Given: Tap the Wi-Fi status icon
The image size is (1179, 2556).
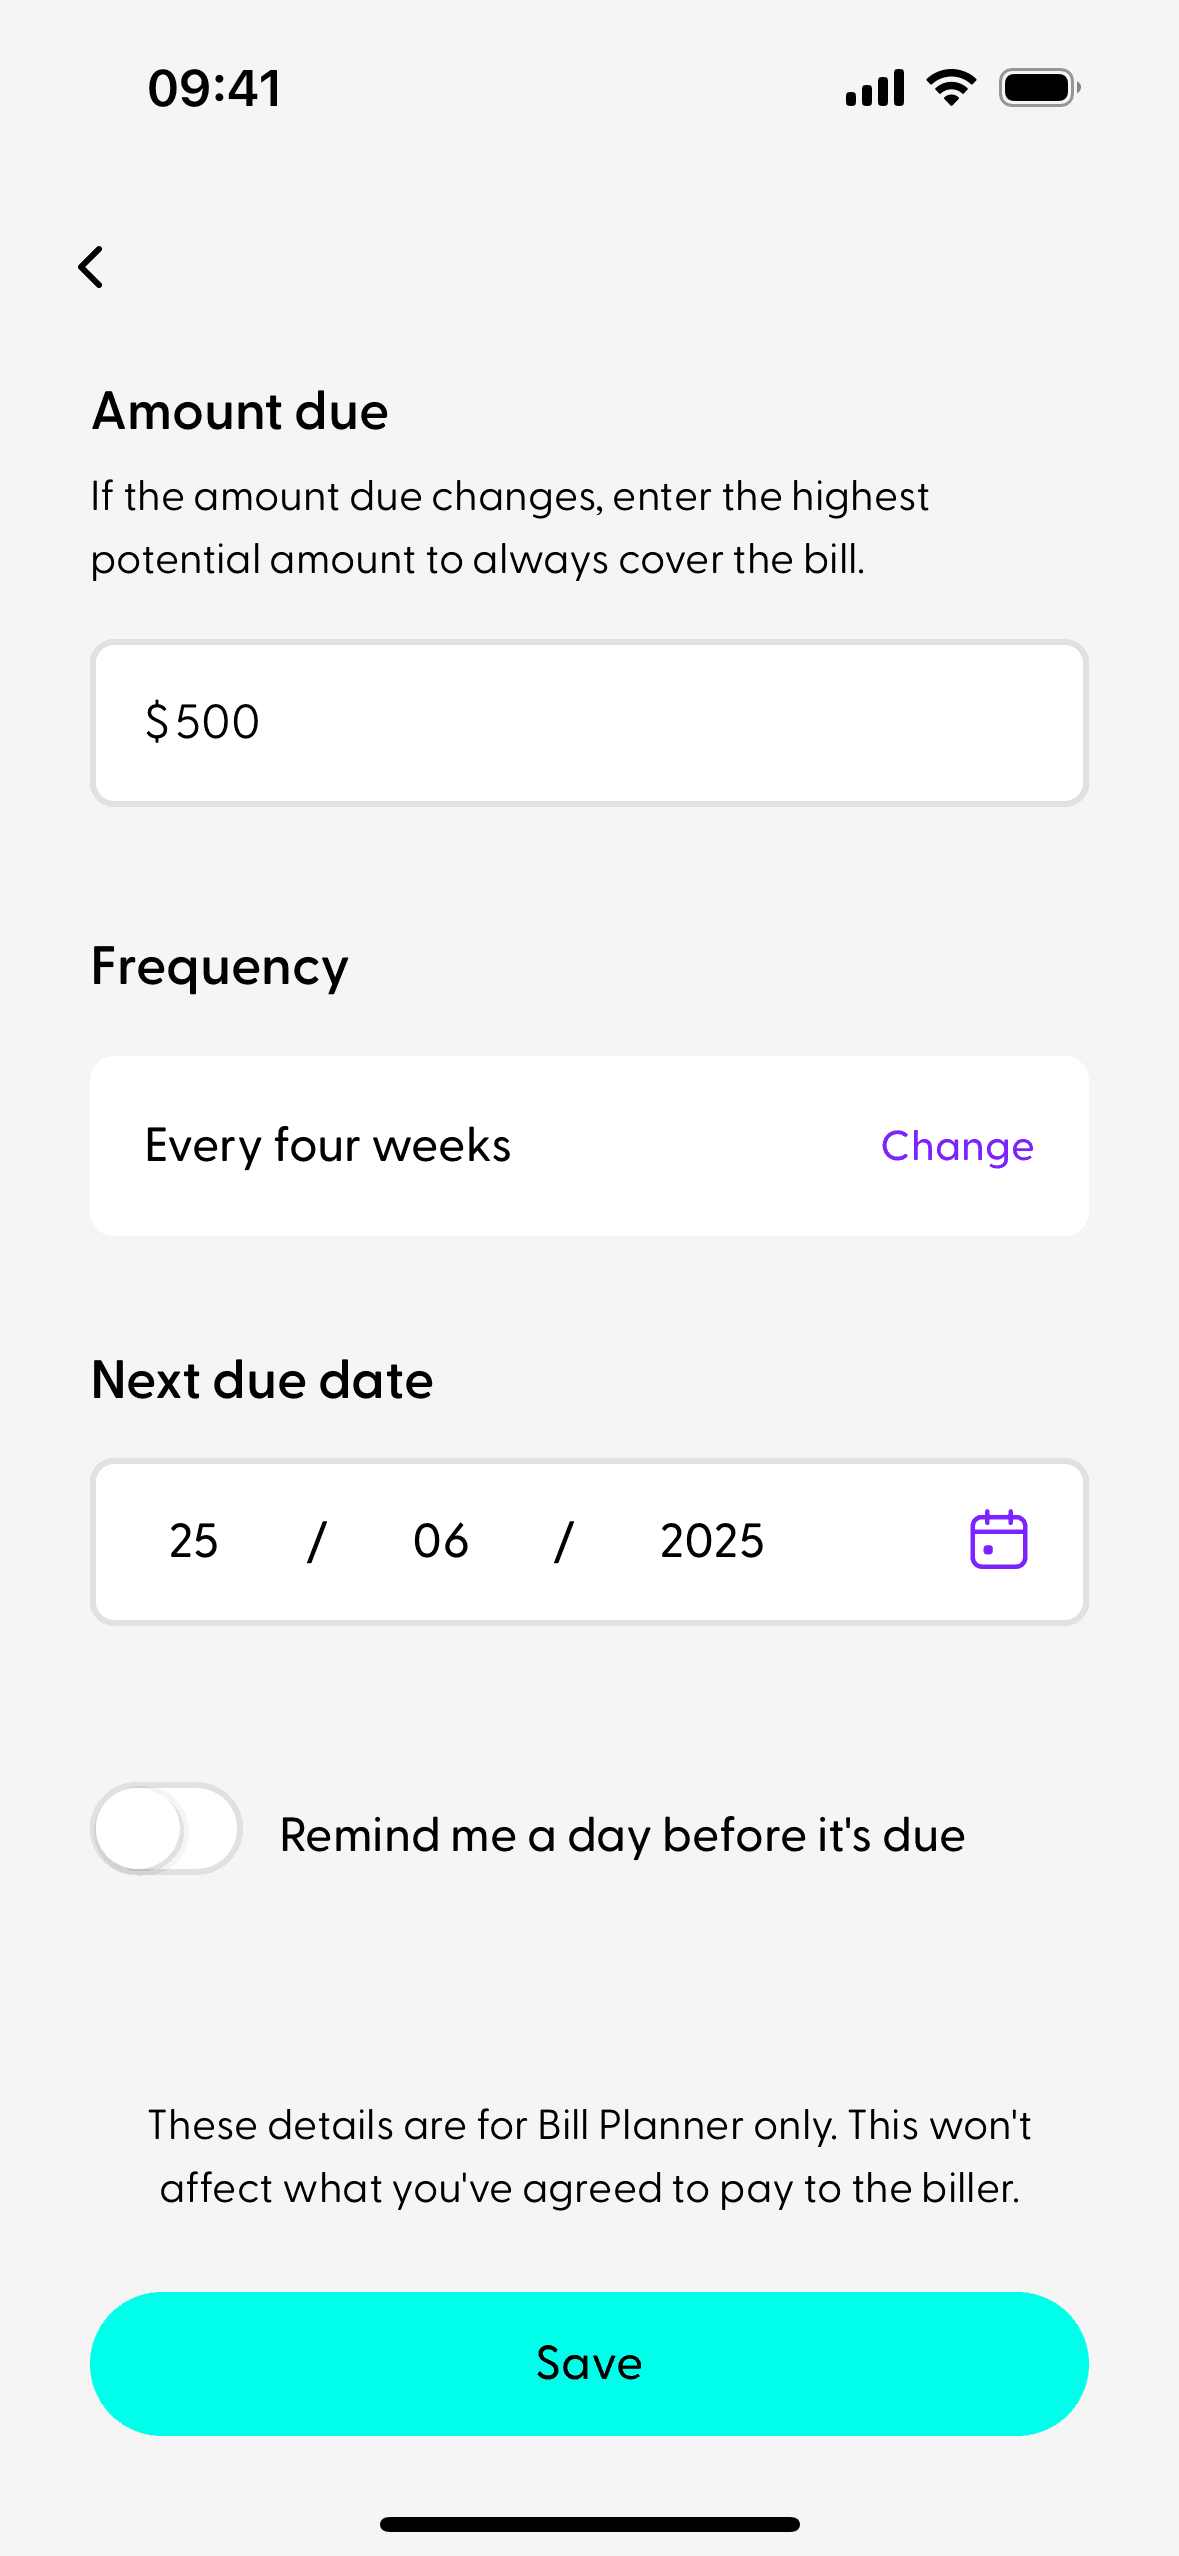Looking at the screenshot, I should click(951, 88).
